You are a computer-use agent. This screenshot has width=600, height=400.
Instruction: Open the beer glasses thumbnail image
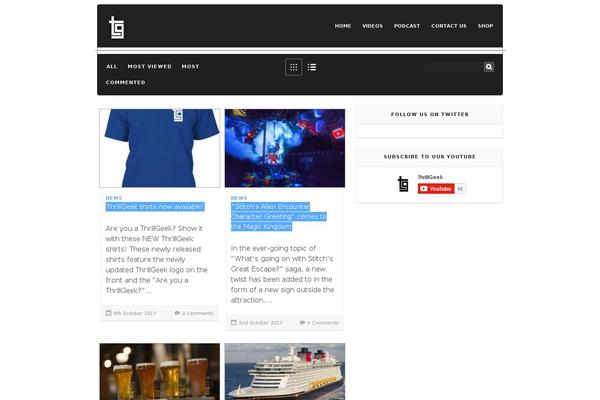(x=160, y=371)
